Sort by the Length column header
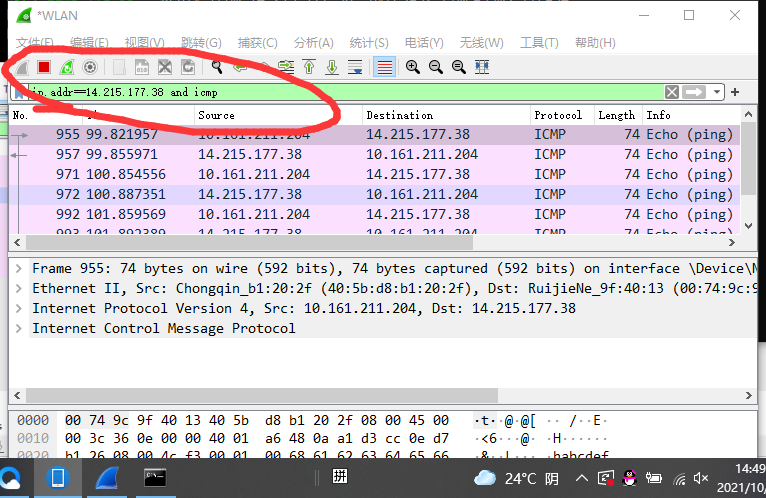 click(617, 115)
